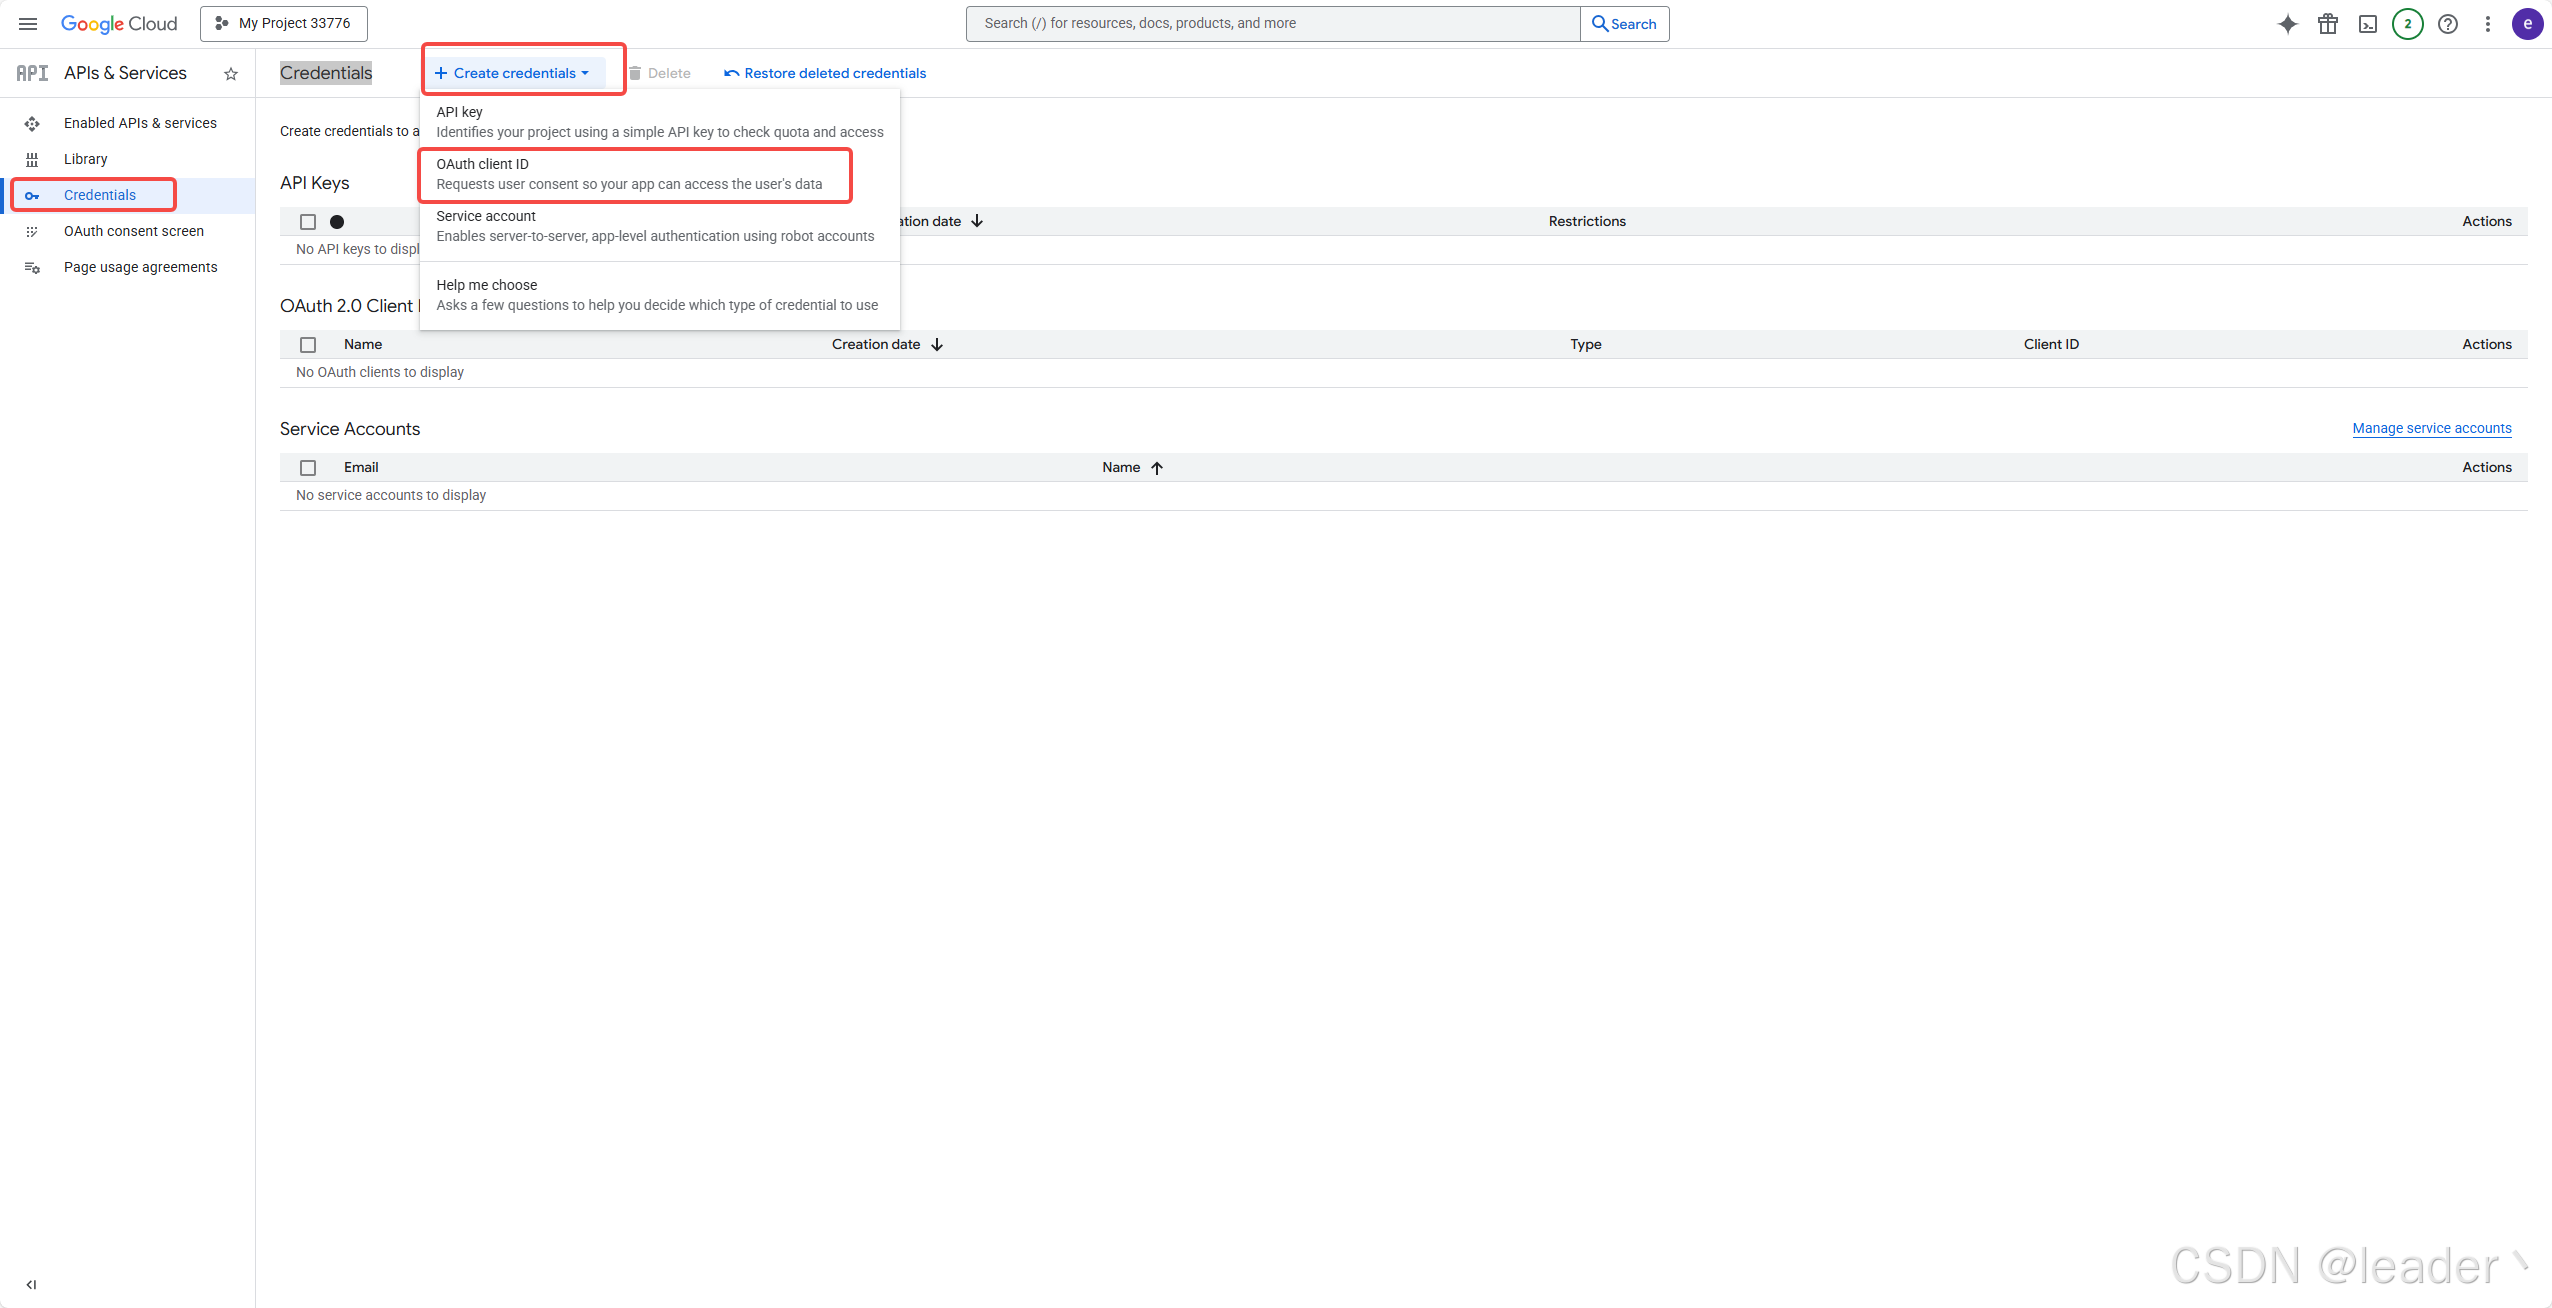Viewport: 2552px width, 1308px height.
Task: Open the help question mark icon
Action: [x=2448, y=24]
